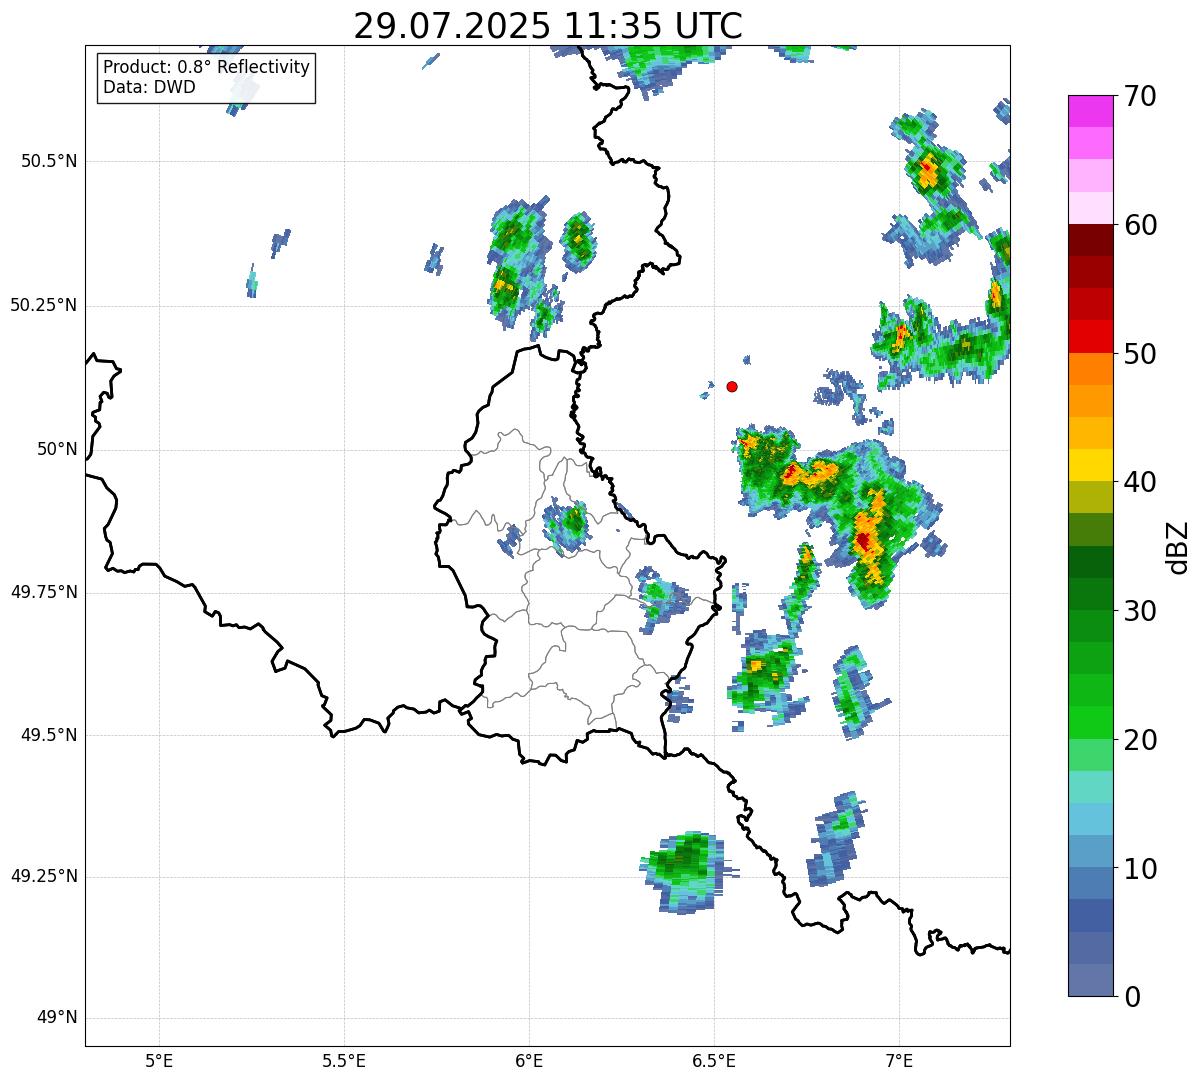Click the colorbar value 10
Screen dimensions: 1202x1081
[1140, 868]
